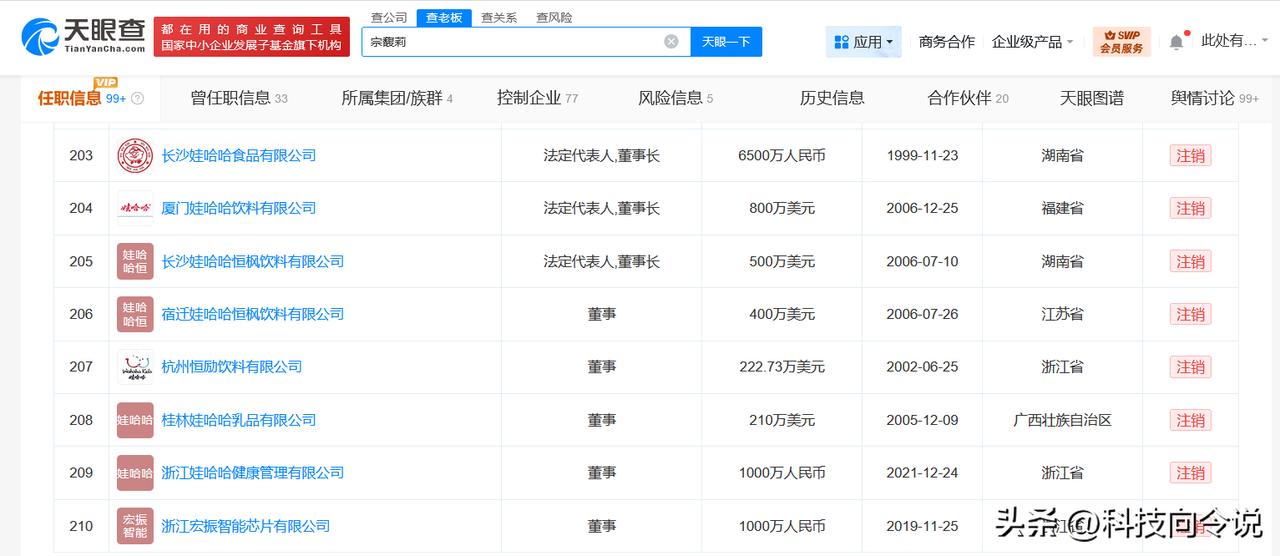Open the 所属集团/族群 tab

(397, 98)
